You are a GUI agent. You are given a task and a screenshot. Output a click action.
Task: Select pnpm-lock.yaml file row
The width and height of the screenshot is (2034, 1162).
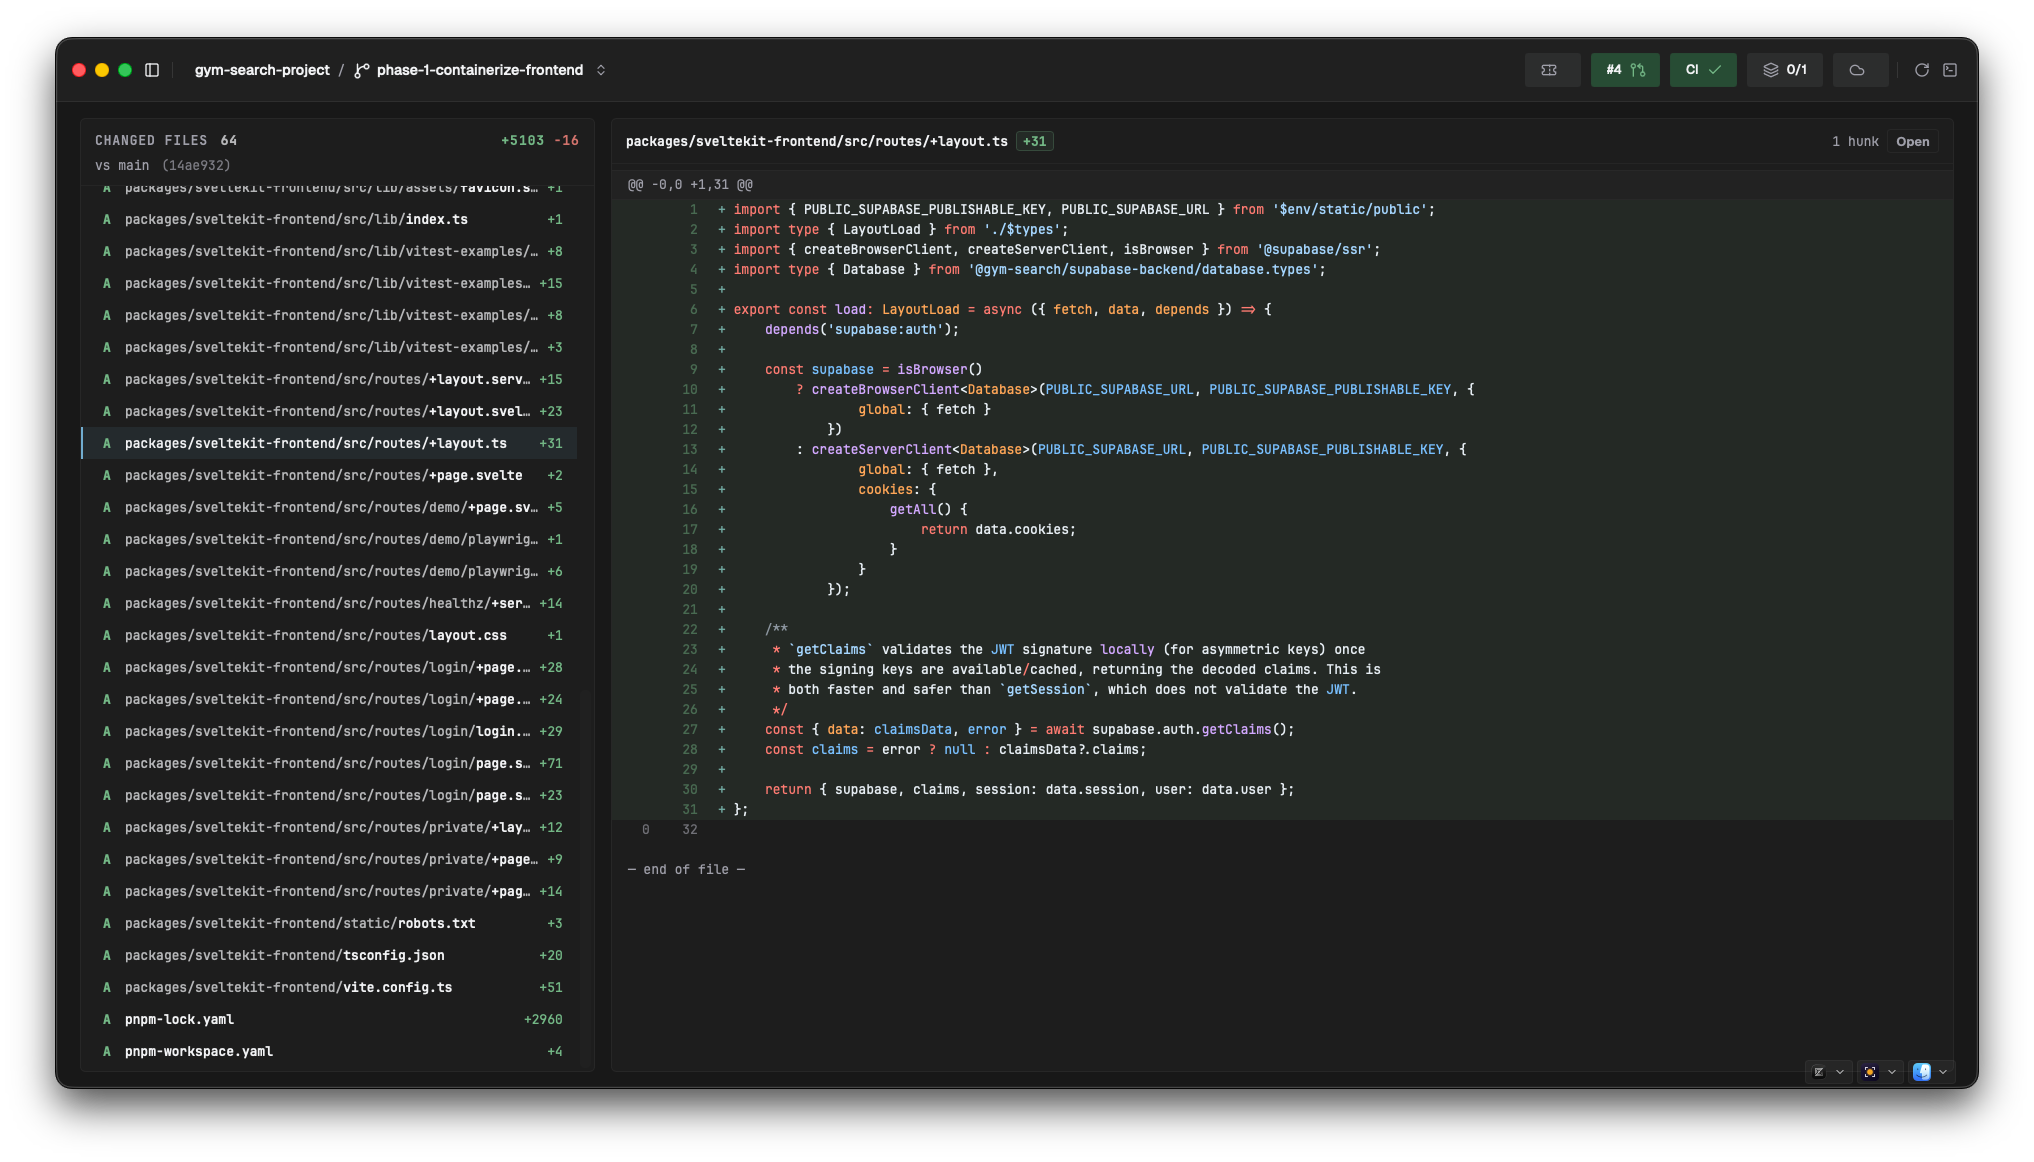330,1019
